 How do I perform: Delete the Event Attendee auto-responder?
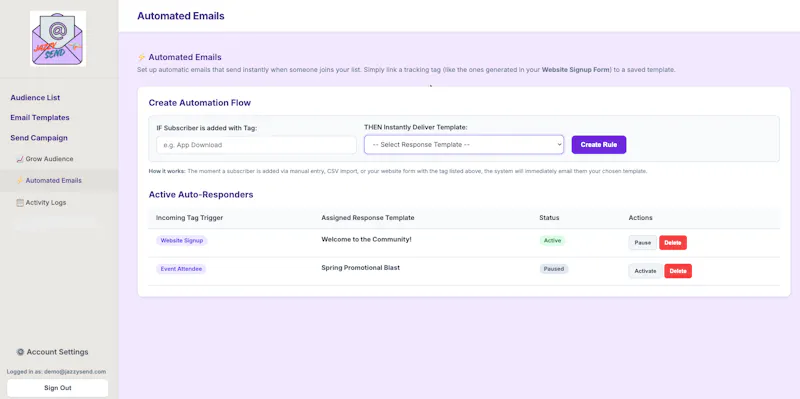click(x=678, y=271)
